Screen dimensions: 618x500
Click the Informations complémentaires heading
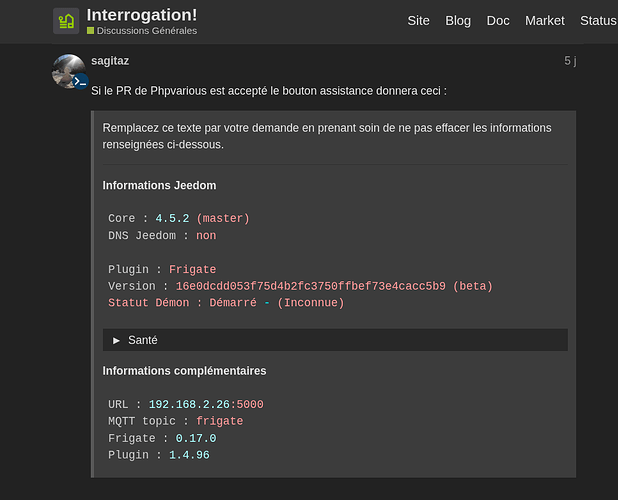[184, 371]
